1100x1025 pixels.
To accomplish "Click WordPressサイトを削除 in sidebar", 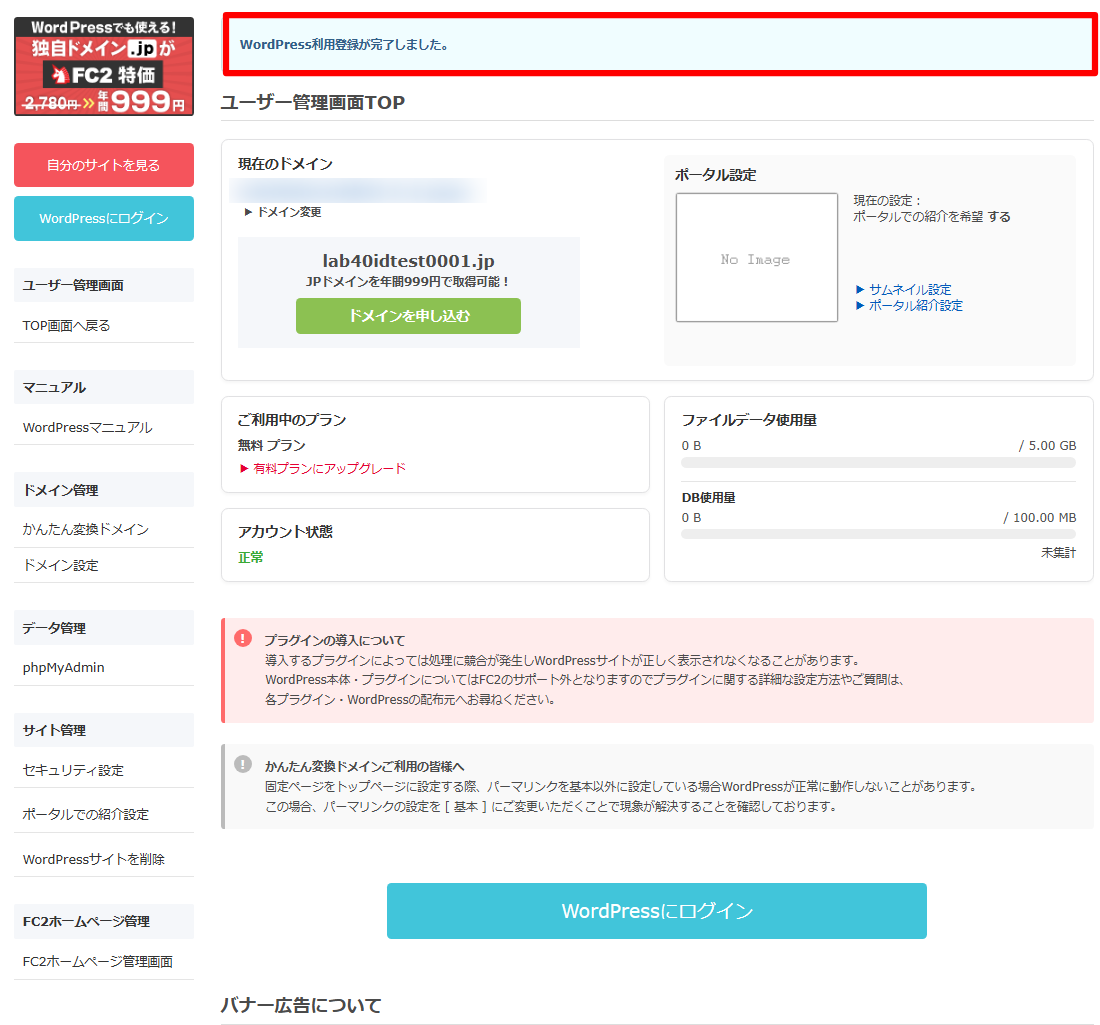I will click(93, 859).
